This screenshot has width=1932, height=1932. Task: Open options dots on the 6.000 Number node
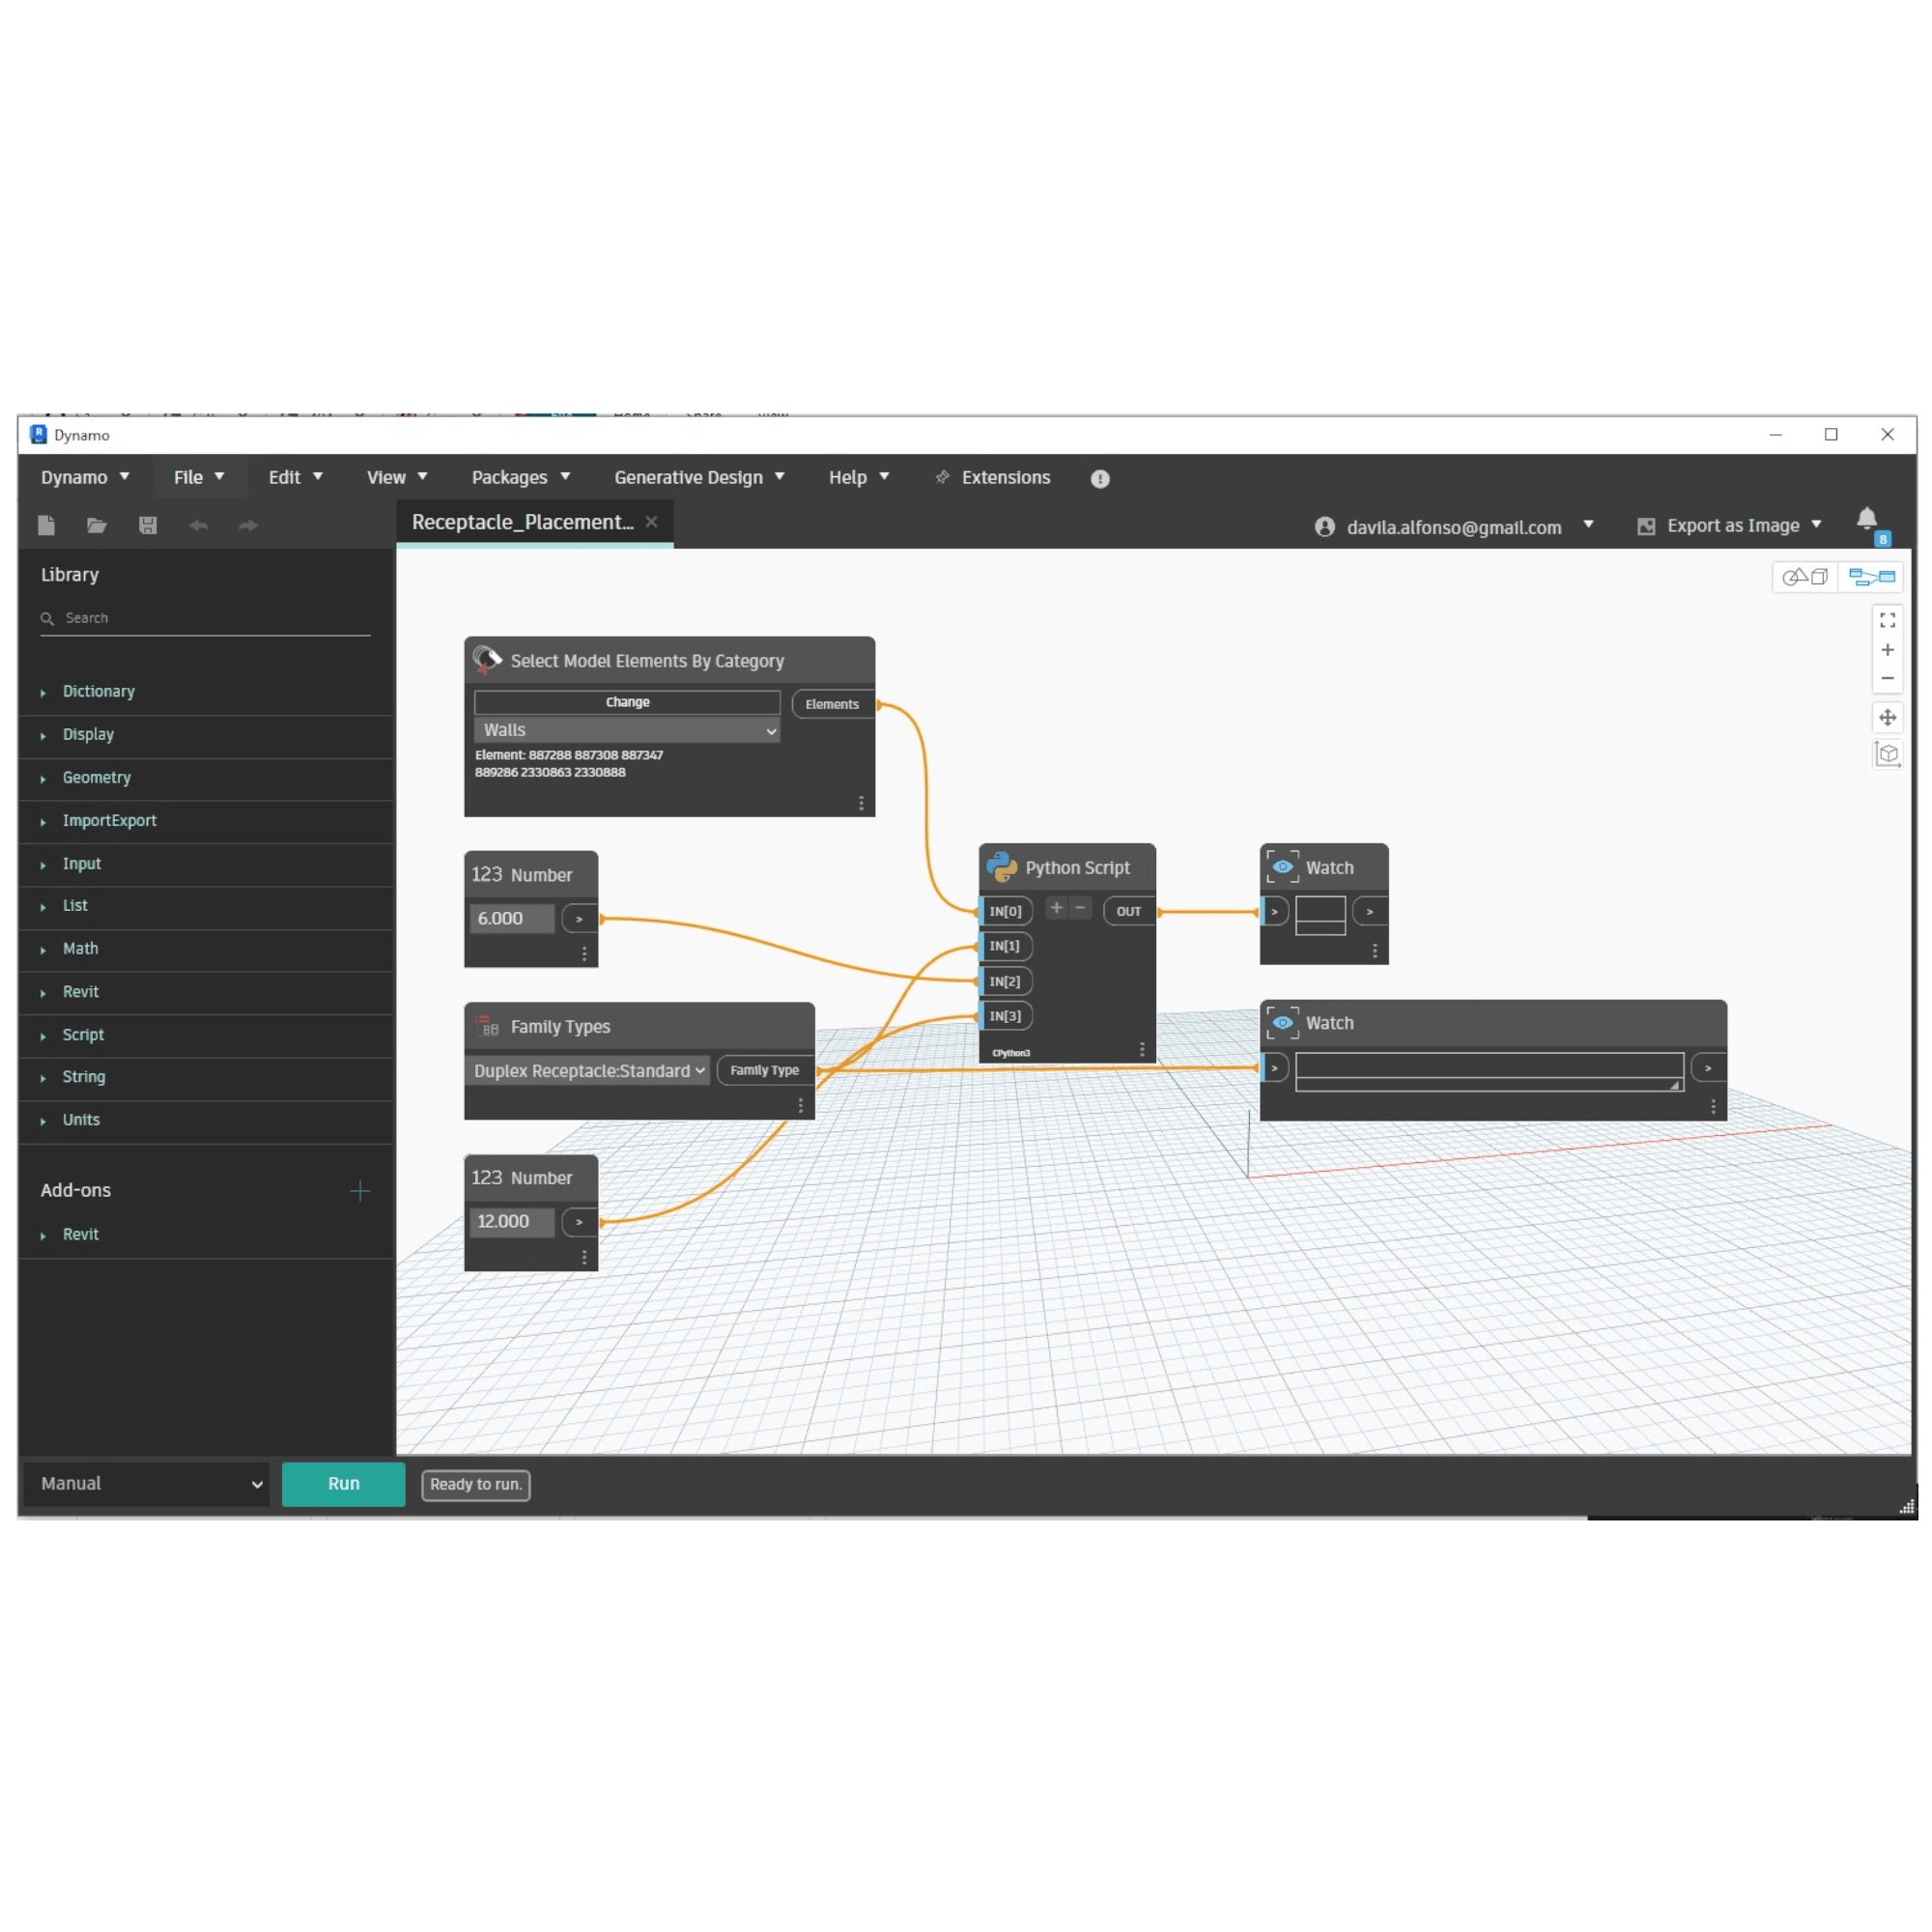pyautogui.click(x=584, y=954)
